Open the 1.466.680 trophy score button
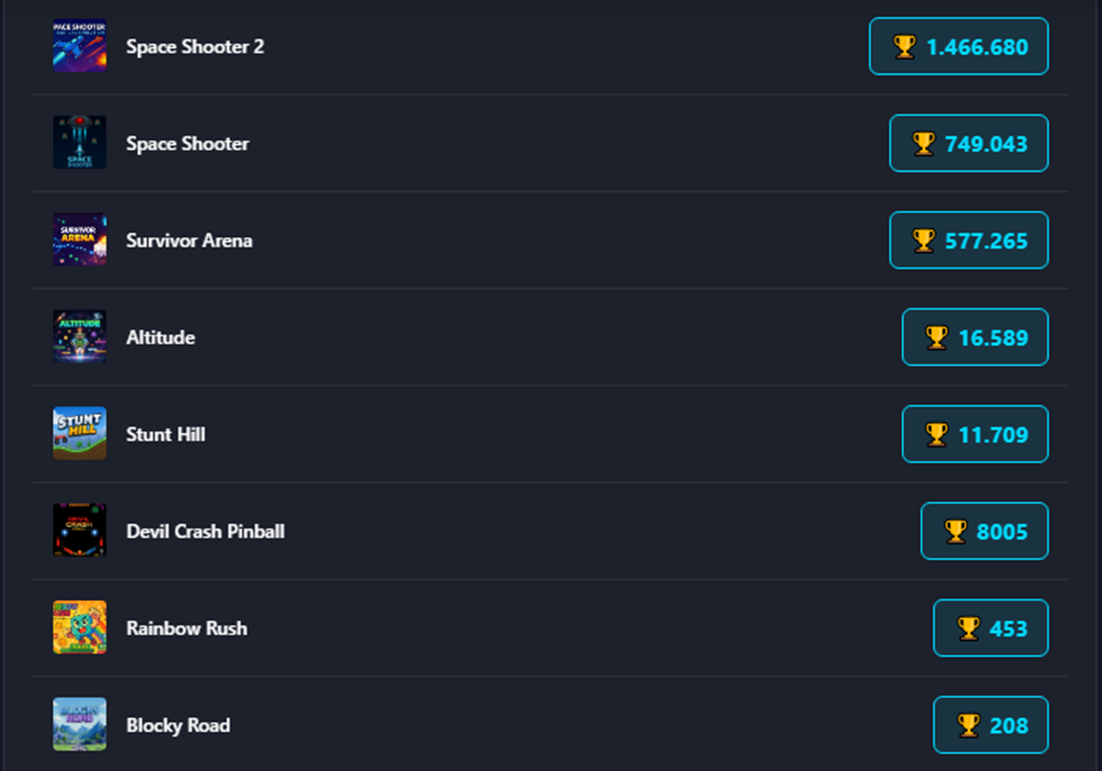The image size is (1102, 771). pos(959,46)
